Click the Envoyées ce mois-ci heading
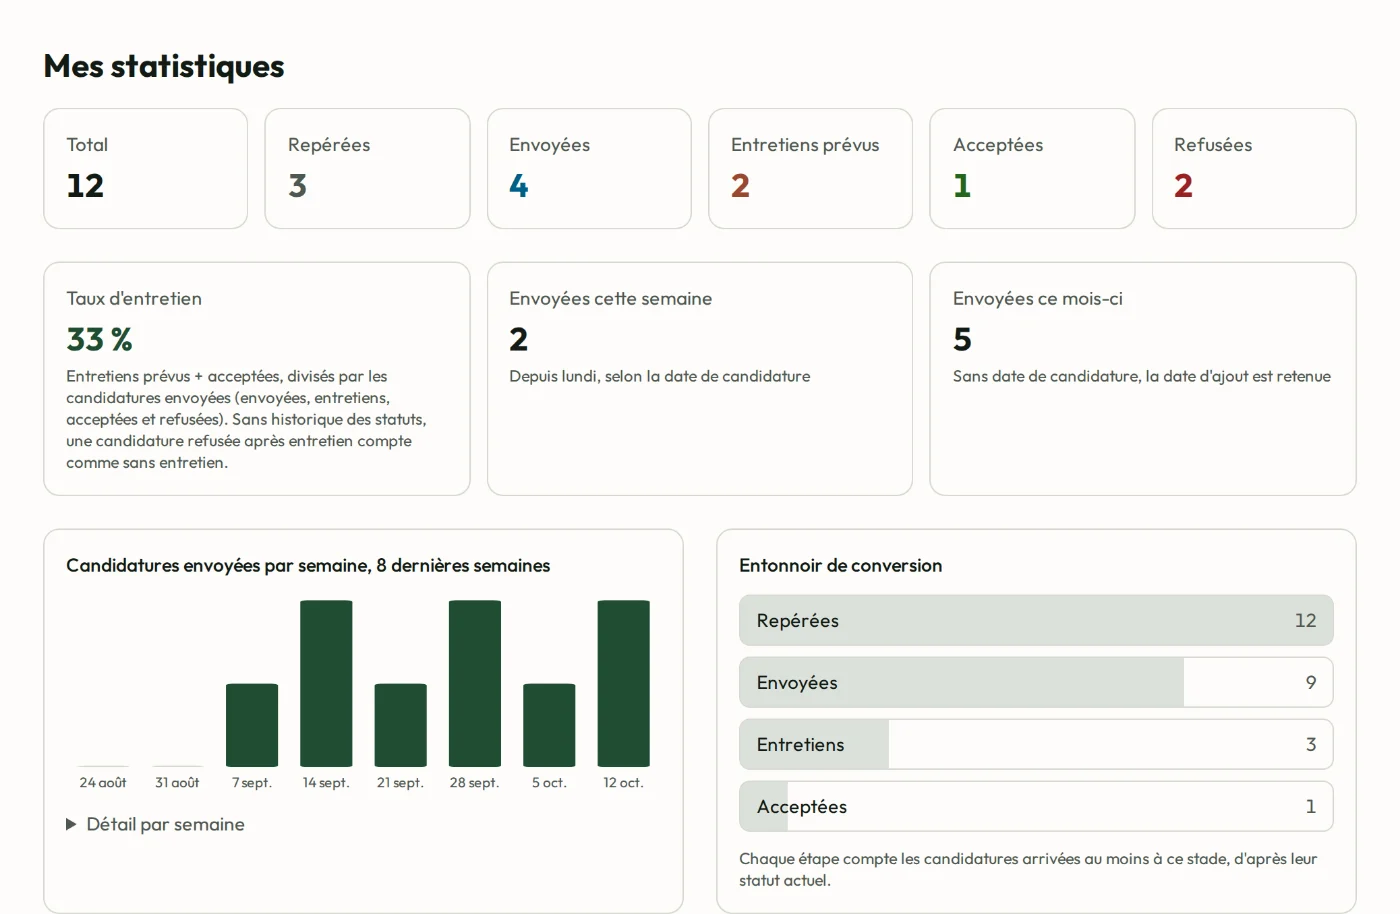Image resolution: width=1400 pixels, height=914 pixels. point(1037,298)
